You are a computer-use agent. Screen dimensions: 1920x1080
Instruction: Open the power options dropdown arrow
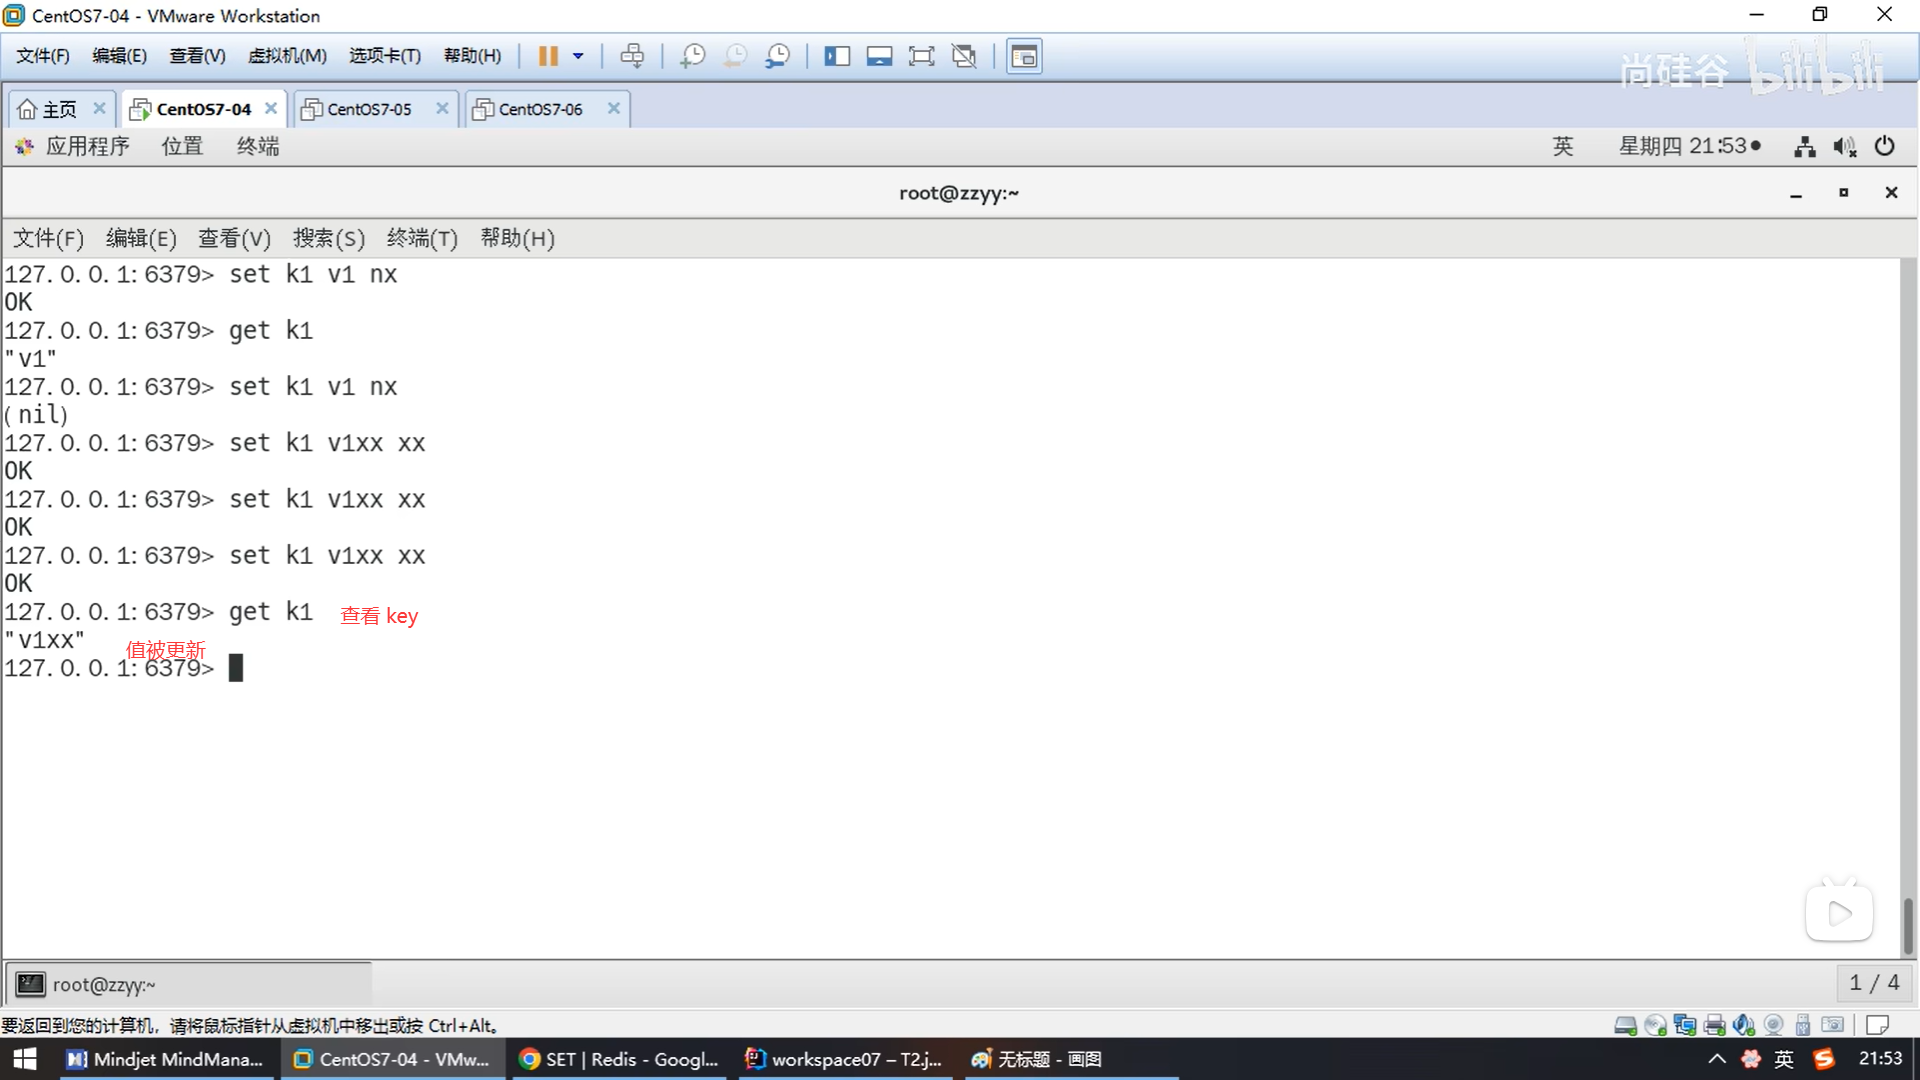(578, 56)
